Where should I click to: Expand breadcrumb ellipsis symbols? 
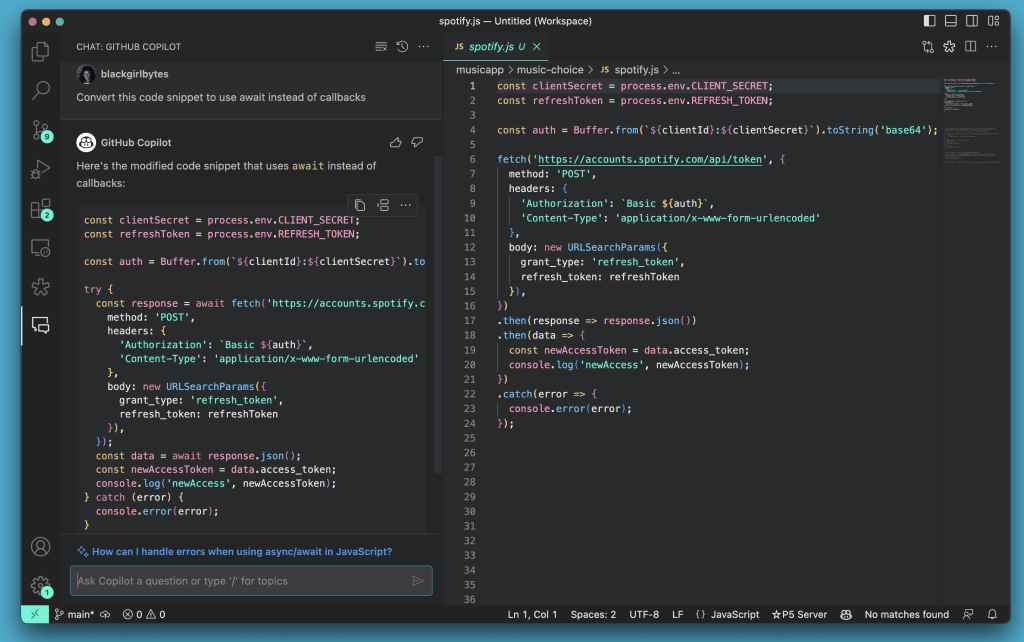coord(676,70)
